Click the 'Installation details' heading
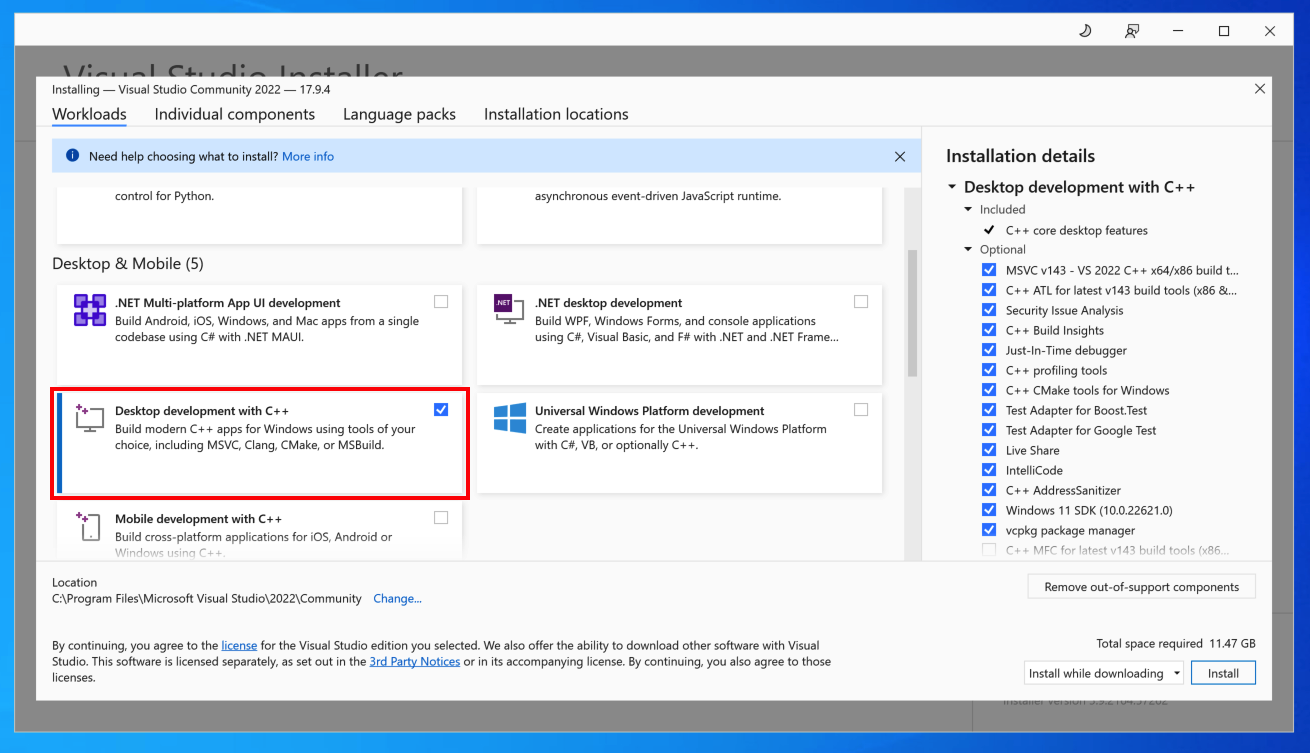This screenshot has width=1310, height=753. tap(1020, 156)
